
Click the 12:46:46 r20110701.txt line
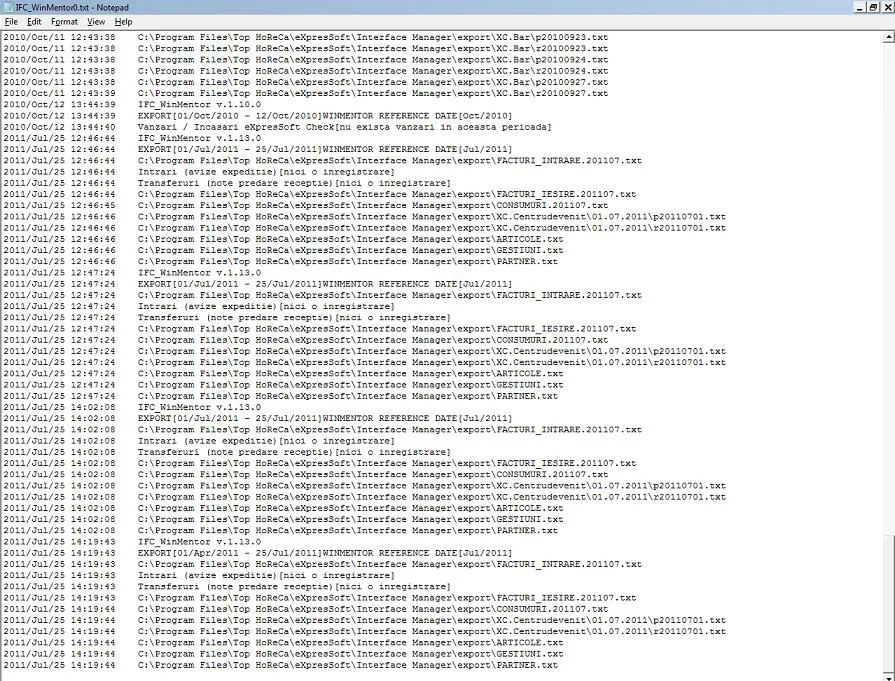tap(365, 228)
